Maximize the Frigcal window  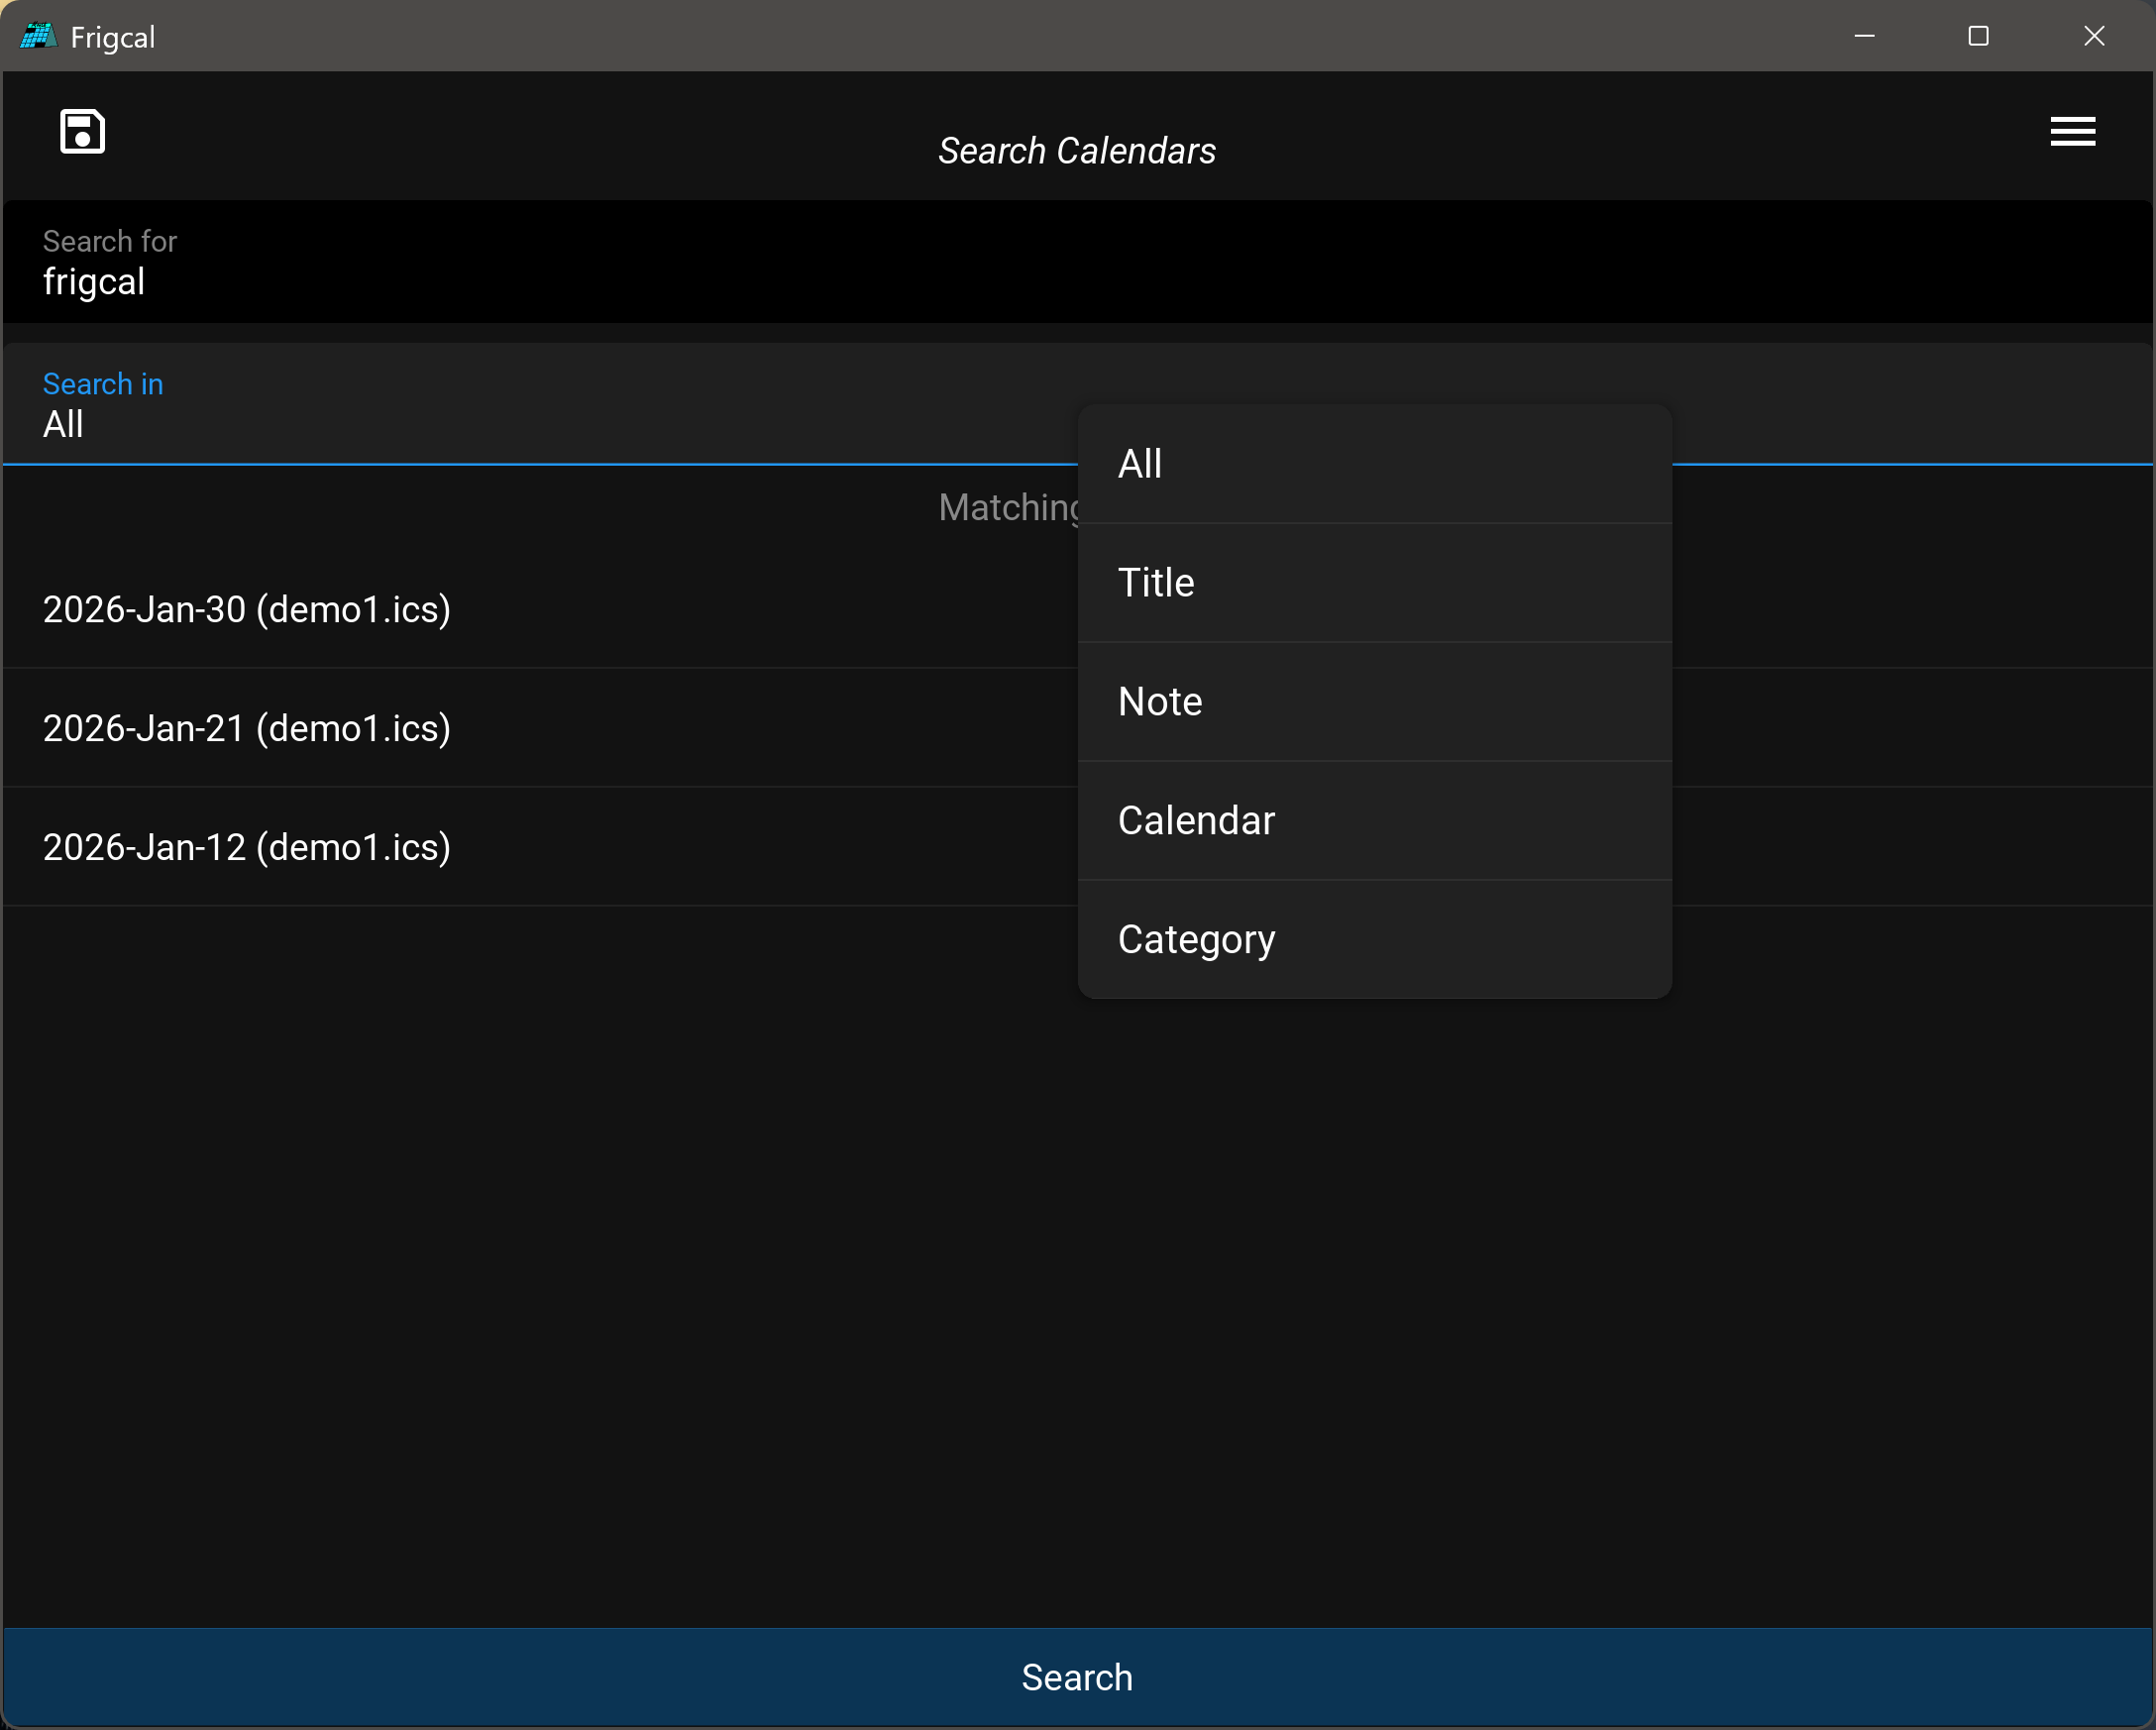tap(1978, 36)
